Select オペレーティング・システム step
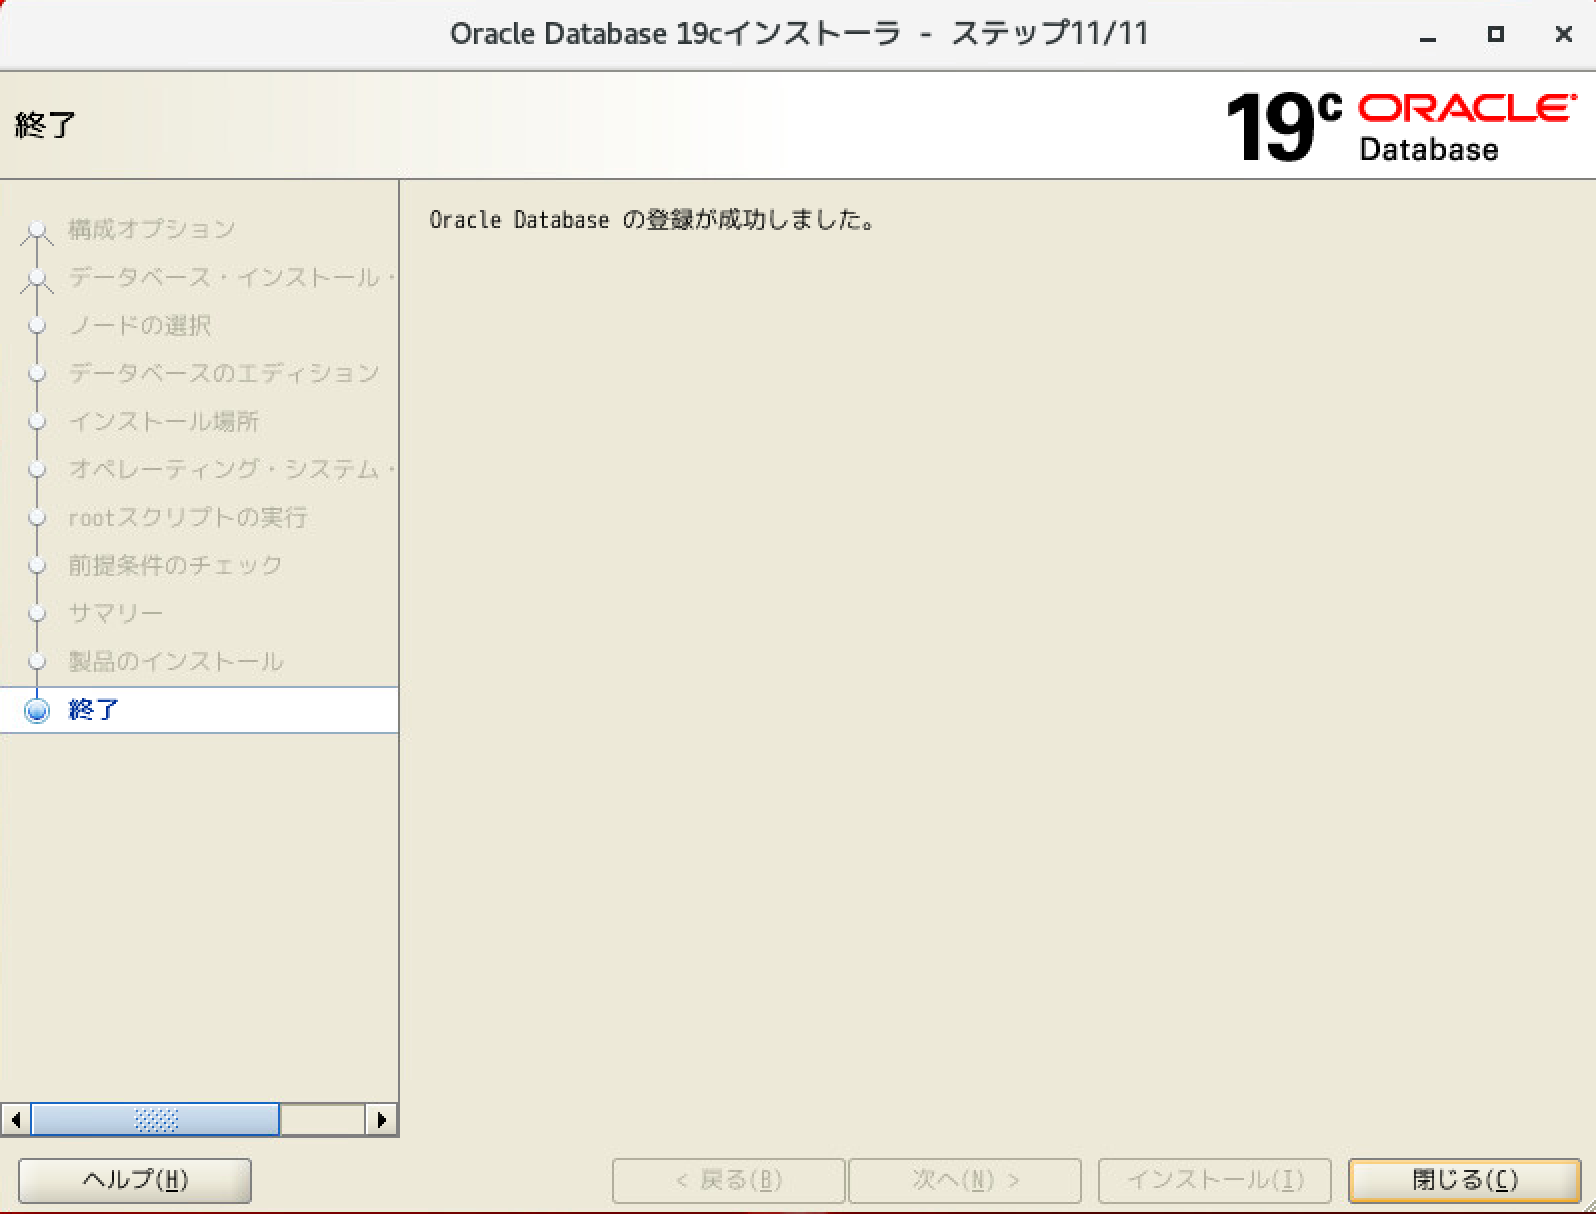Viewport: 1596px width, 1214px height. 232,469
